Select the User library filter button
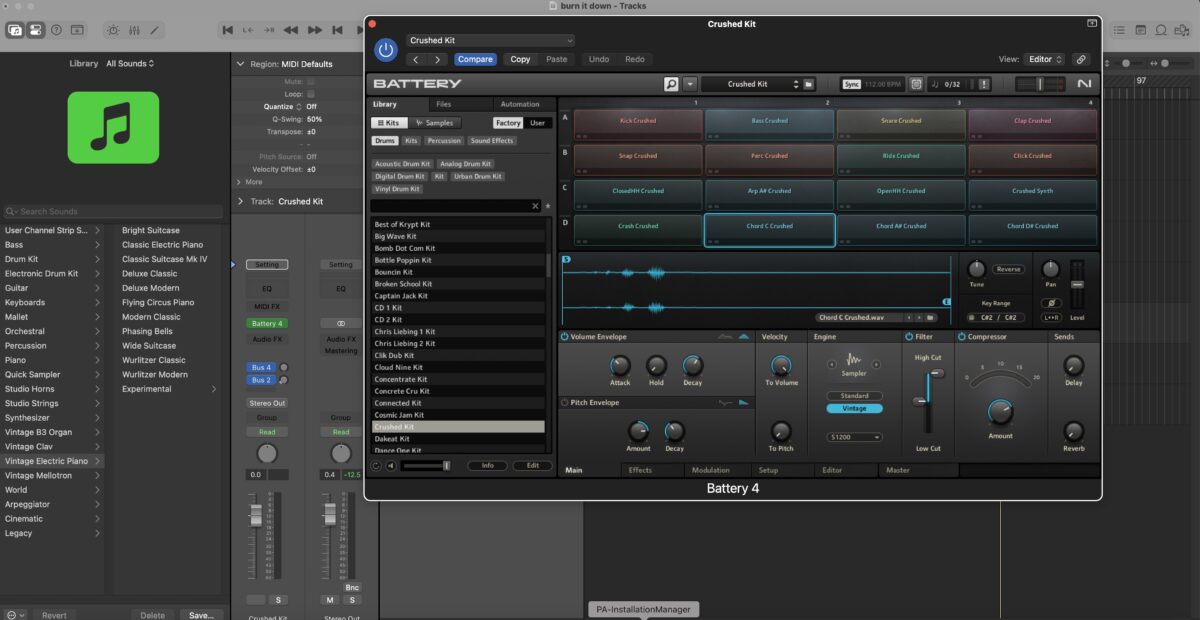Screen dimensions: 1200x620 [538, 123]
